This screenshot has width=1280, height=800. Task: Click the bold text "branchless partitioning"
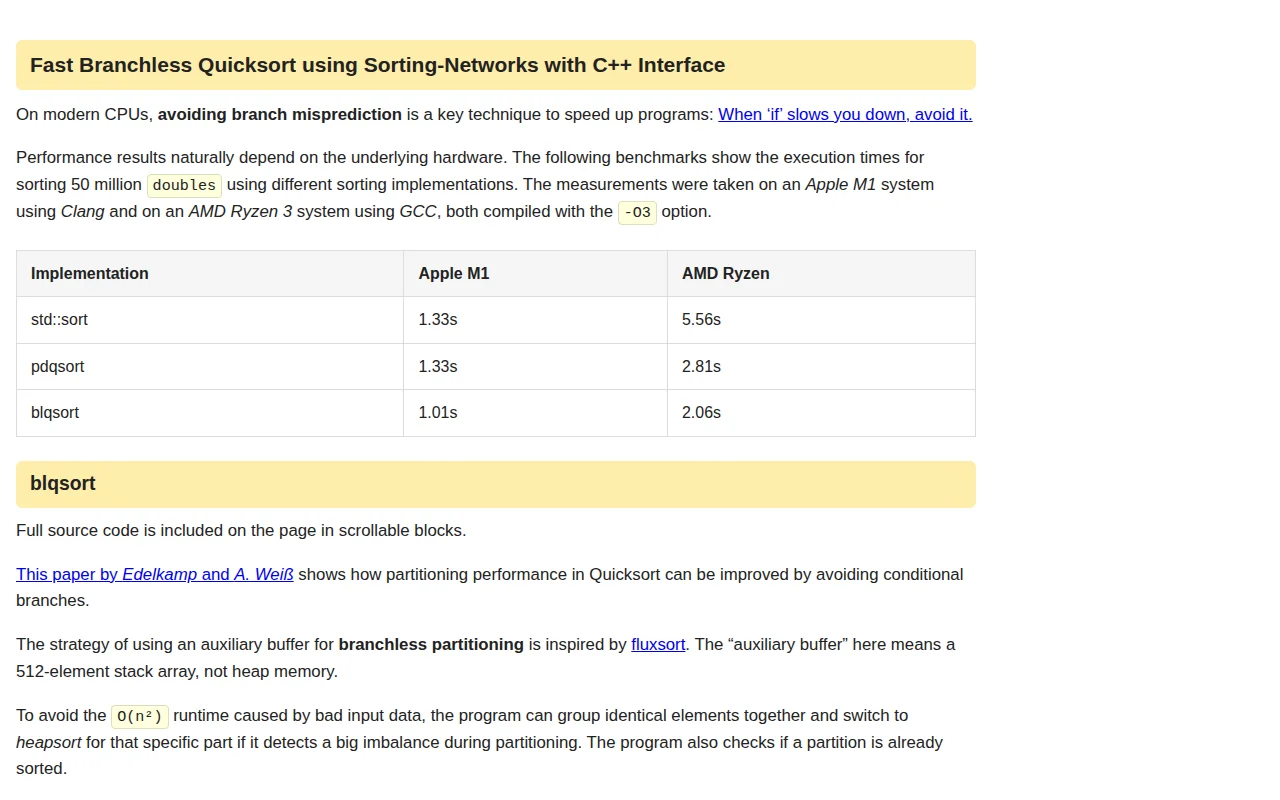431,644
